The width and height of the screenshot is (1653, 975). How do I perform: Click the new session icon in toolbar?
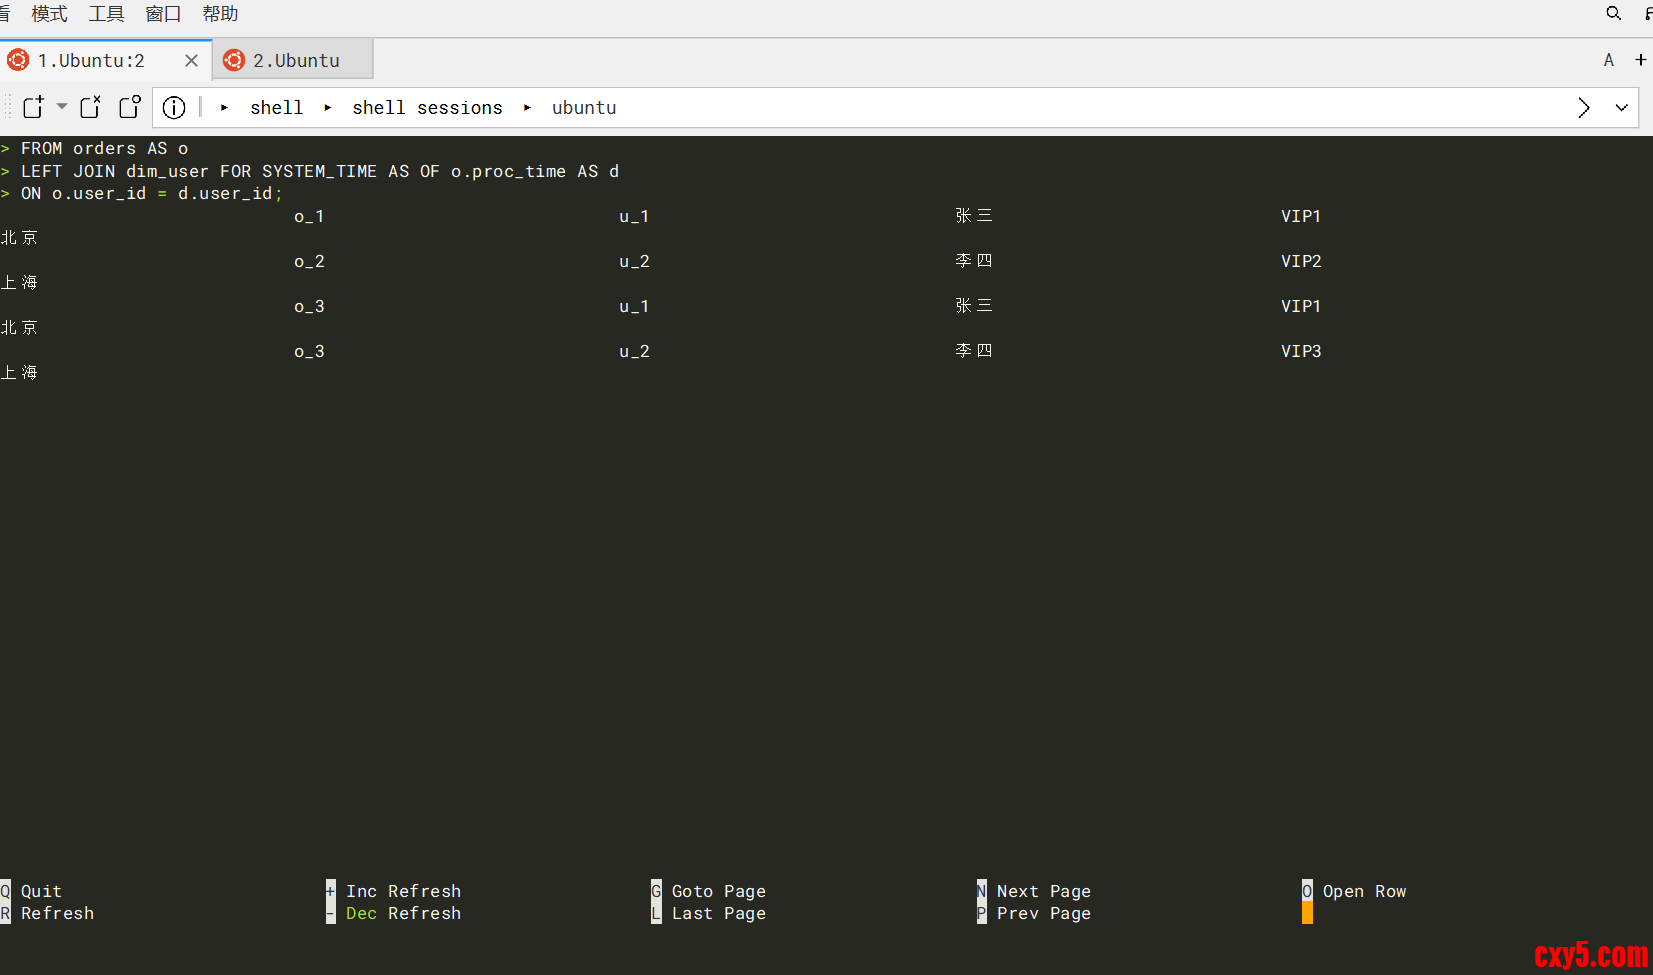tap(33, 107)
